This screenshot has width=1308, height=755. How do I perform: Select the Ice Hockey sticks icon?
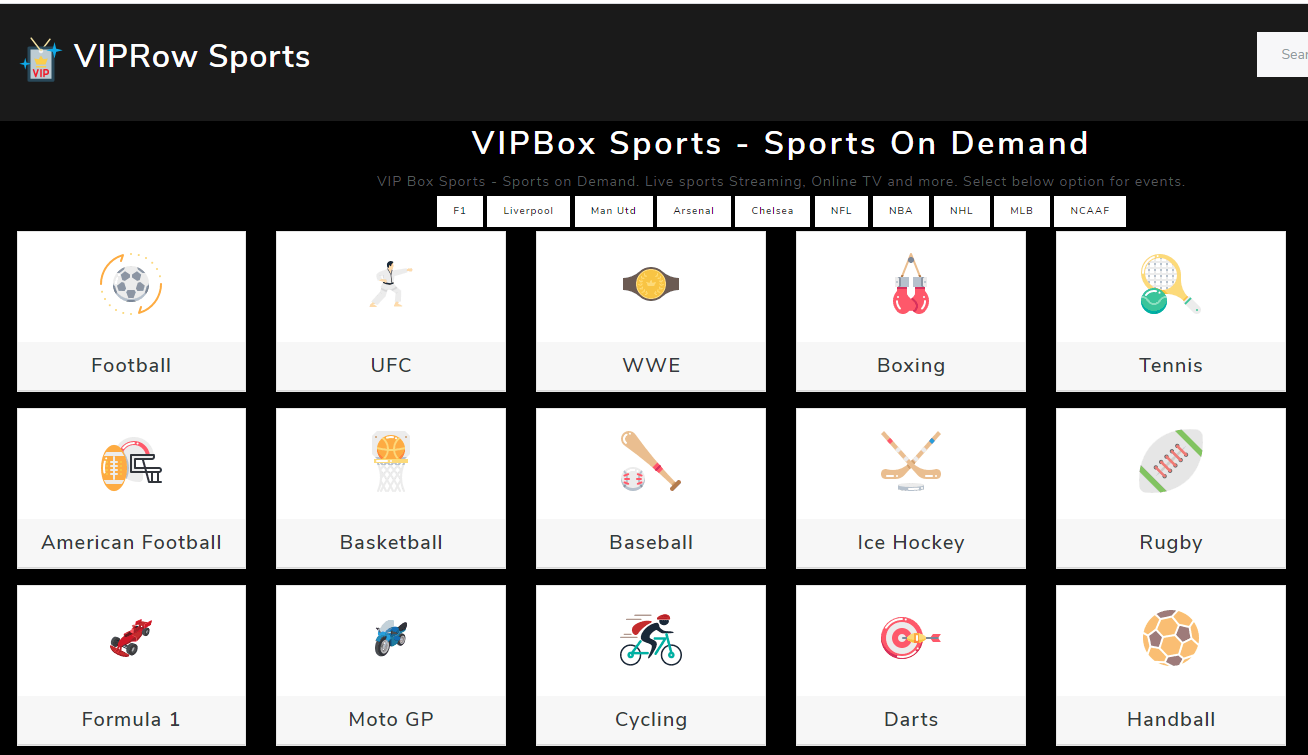pos(910,461)
